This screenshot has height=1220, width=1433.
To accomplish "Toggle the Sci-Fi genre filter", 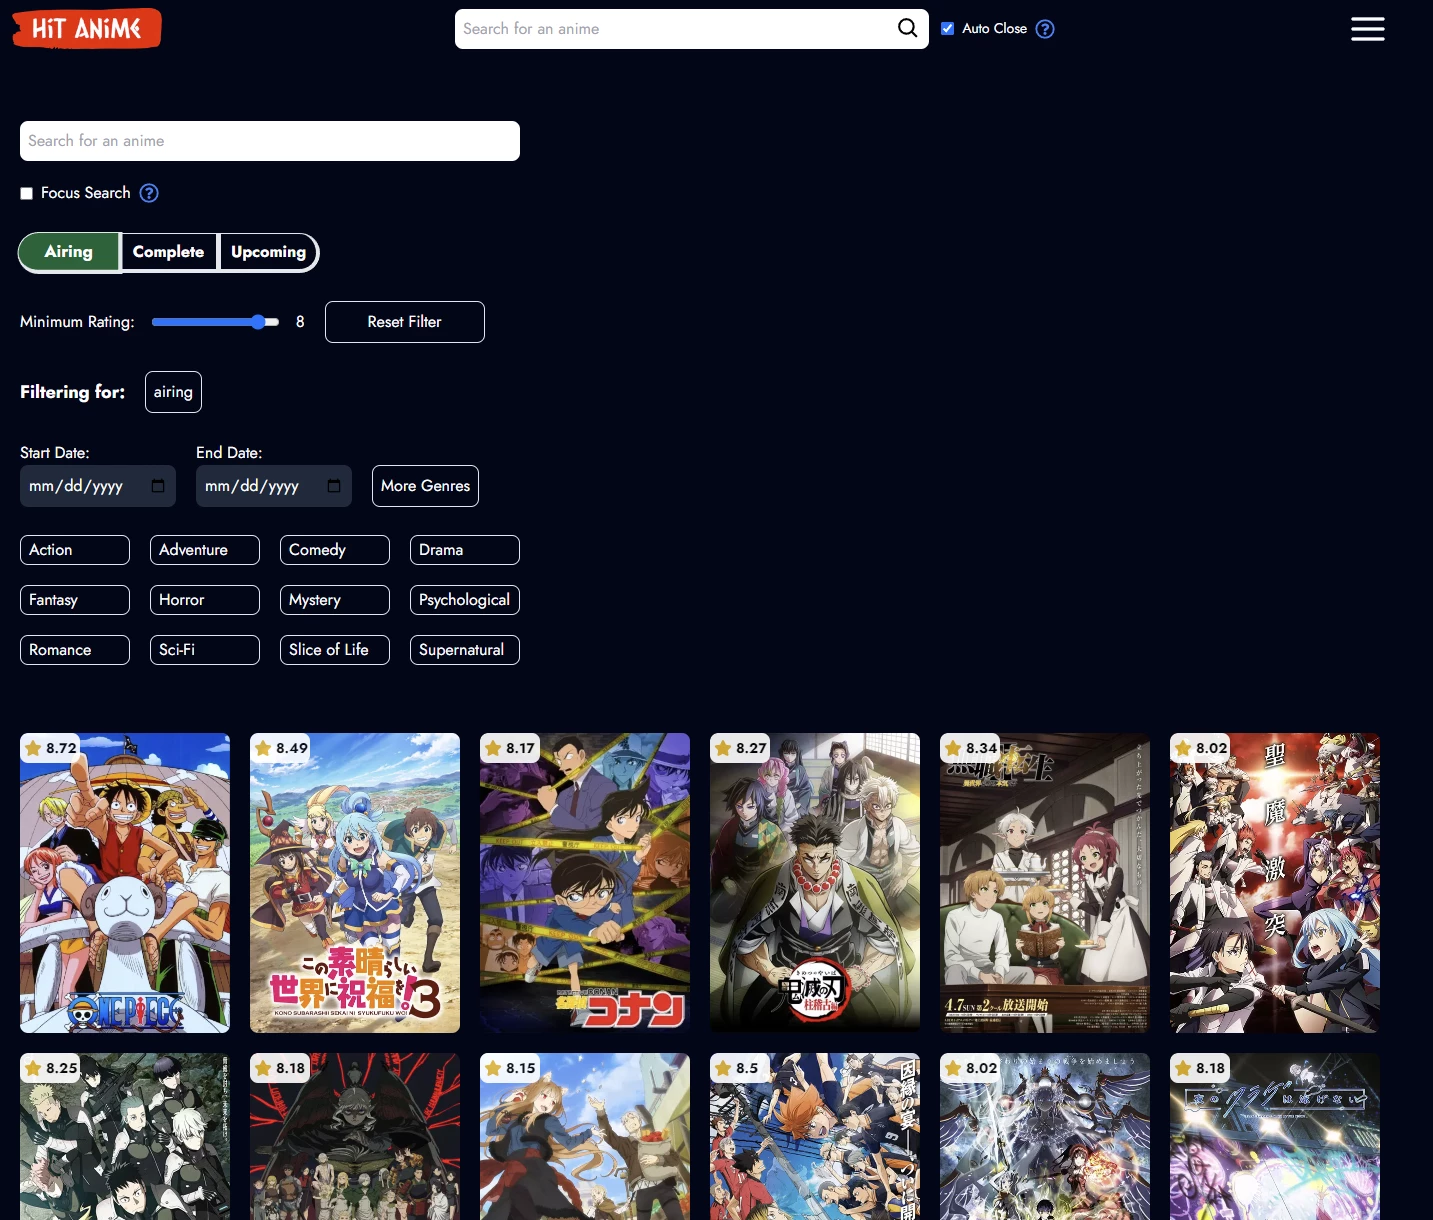I will 205,650.
